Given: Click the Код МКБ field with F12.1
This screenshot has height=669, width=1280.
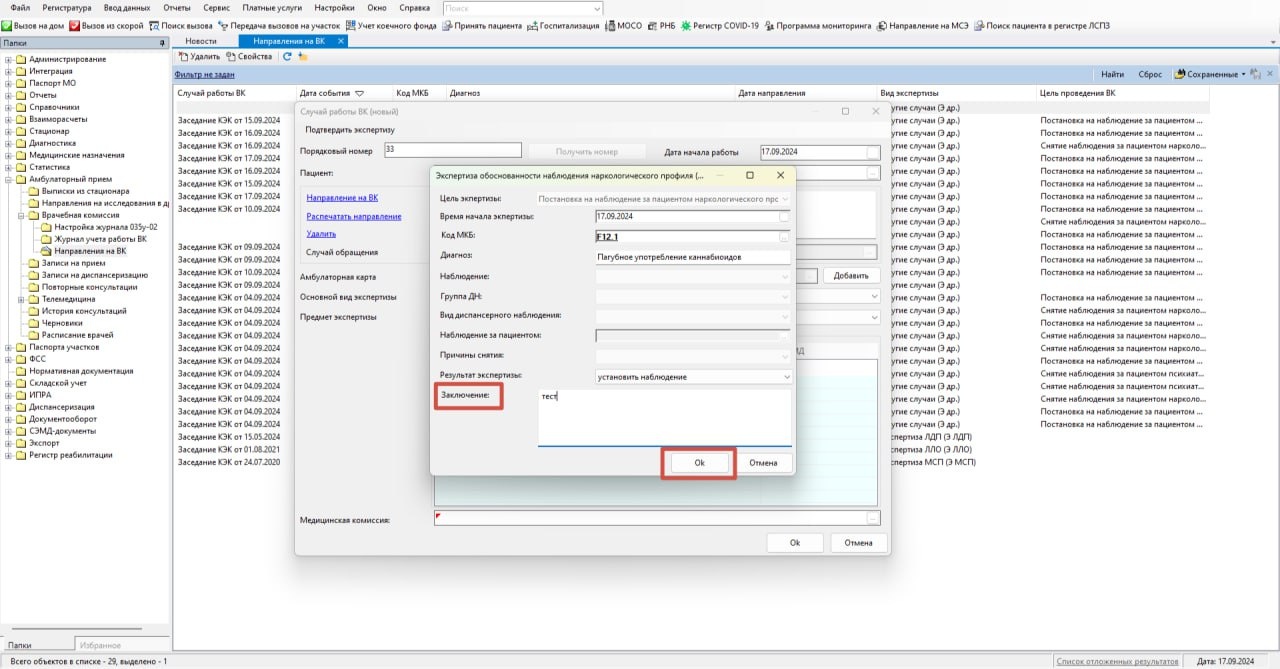Looking at the screenshot, I should 692,237.
